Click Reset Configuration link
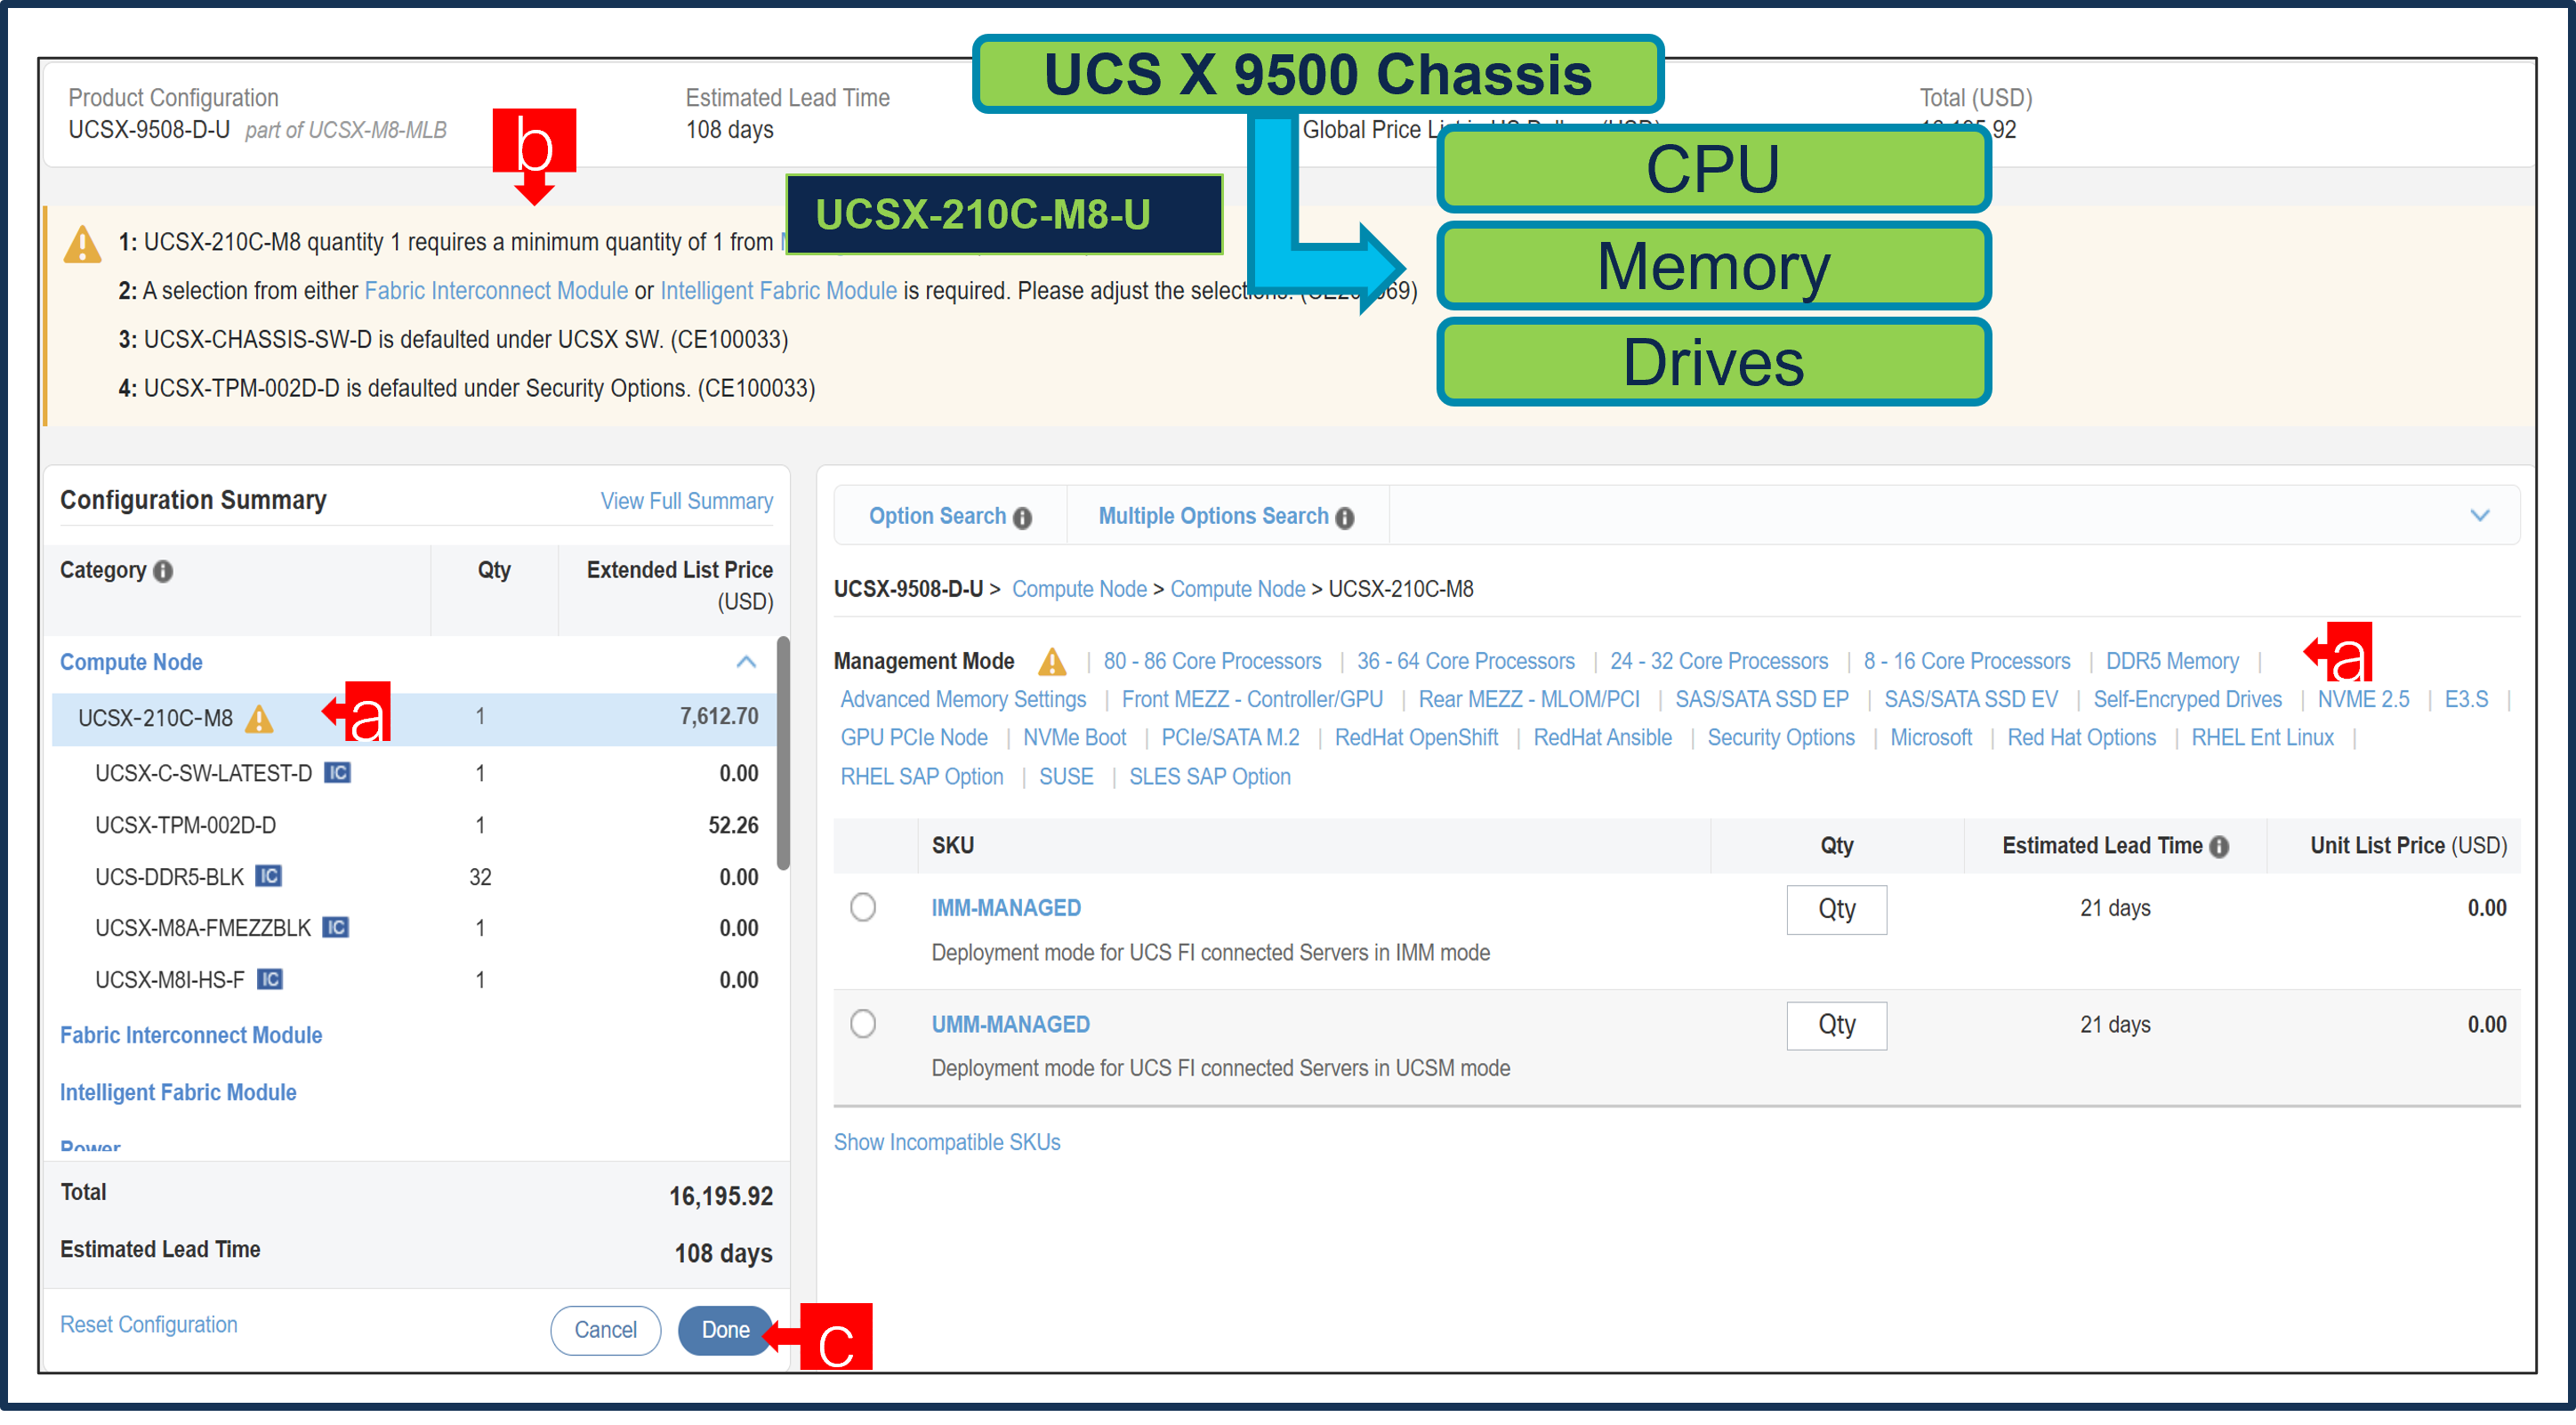 tap(149, 1325)
